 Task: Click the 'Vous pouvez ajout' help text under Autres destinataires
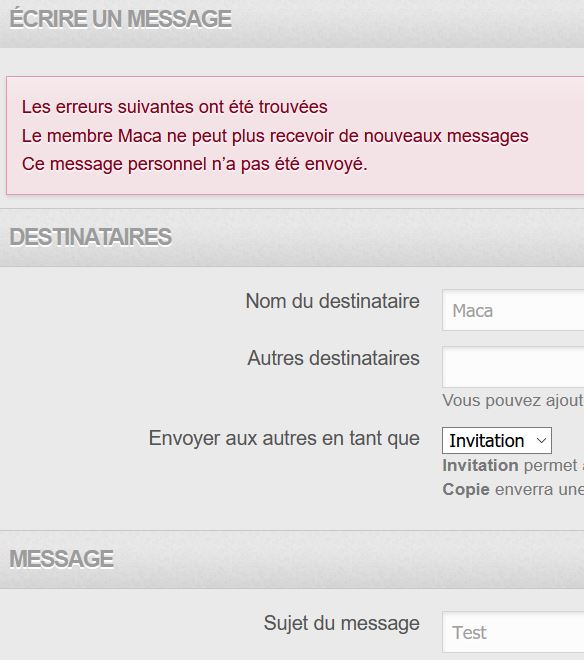tap(513, 401)
